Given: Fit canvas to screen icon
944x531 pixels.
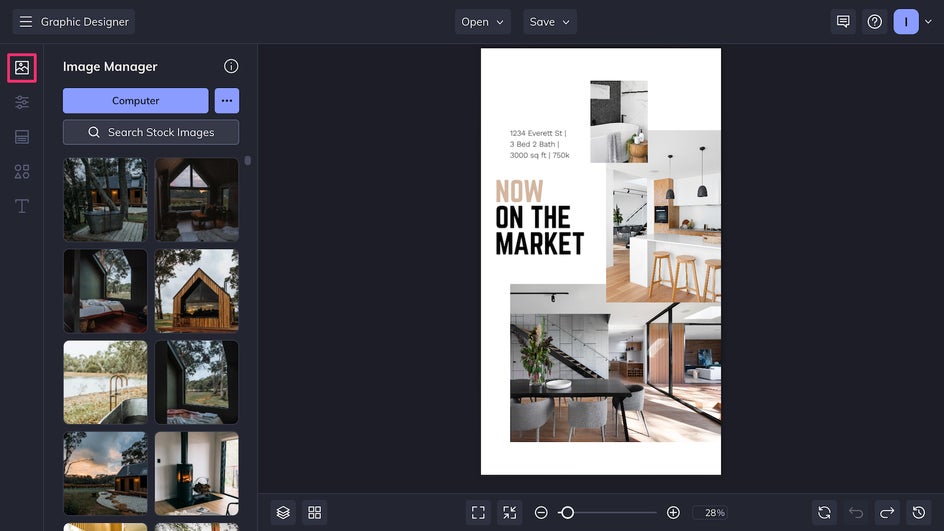Looking at the screenshot, I should (478, 512).
